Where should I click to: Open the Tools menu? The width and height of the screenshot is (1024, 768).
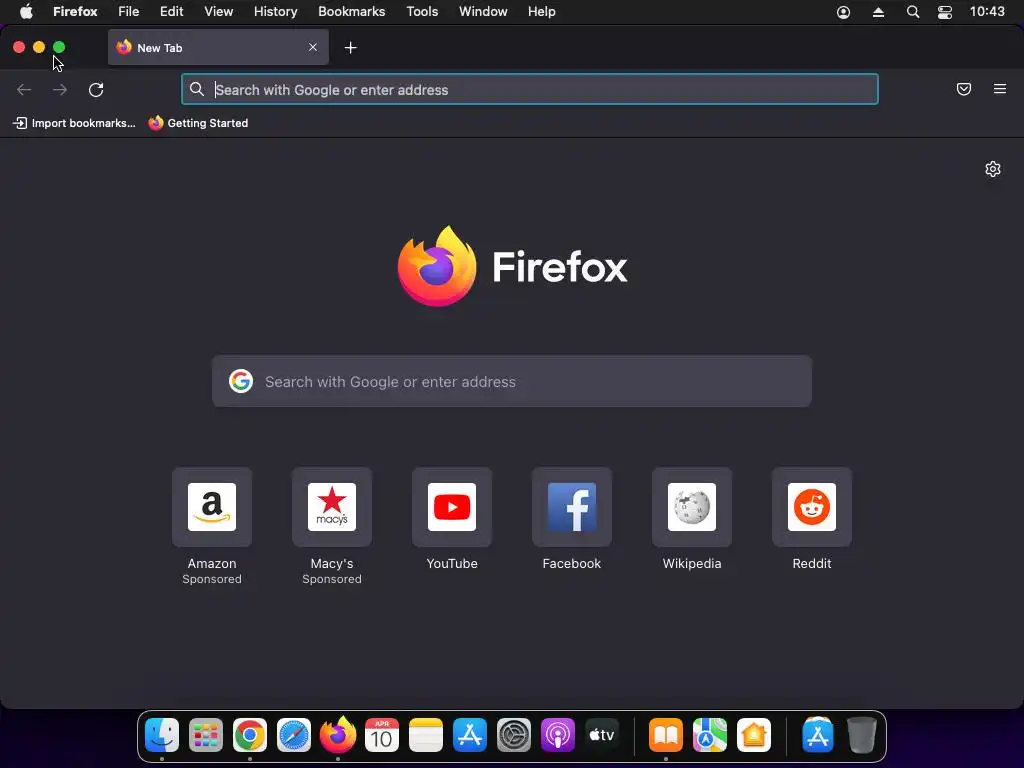[422, 12]
